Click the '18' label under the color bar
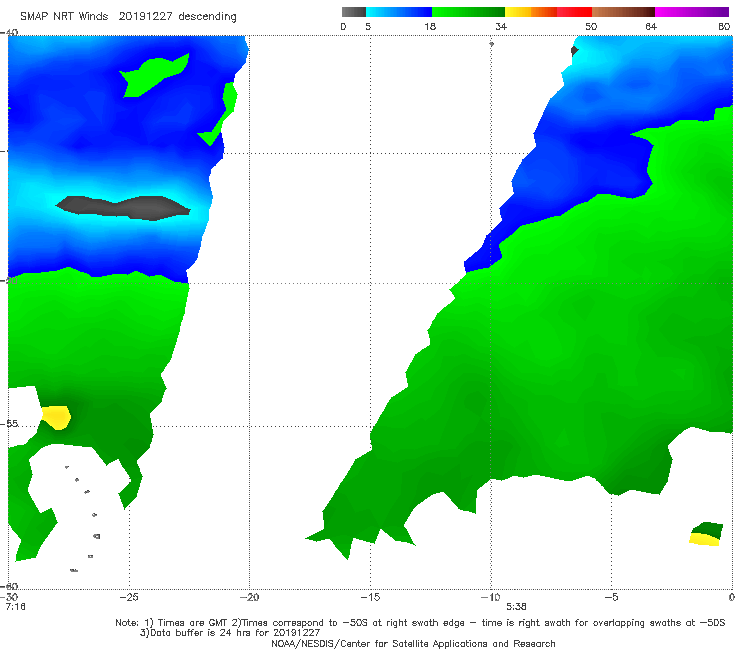 pyautogui.click(x=430, y=26)
